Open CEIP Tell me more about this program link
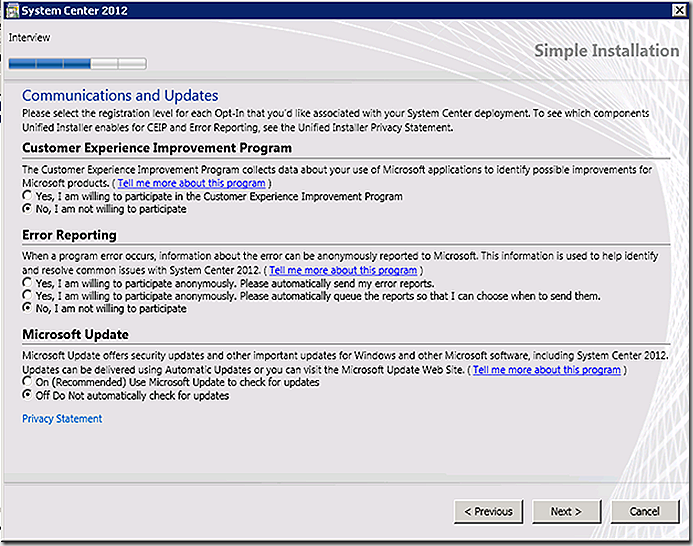 tap(191, 183)
